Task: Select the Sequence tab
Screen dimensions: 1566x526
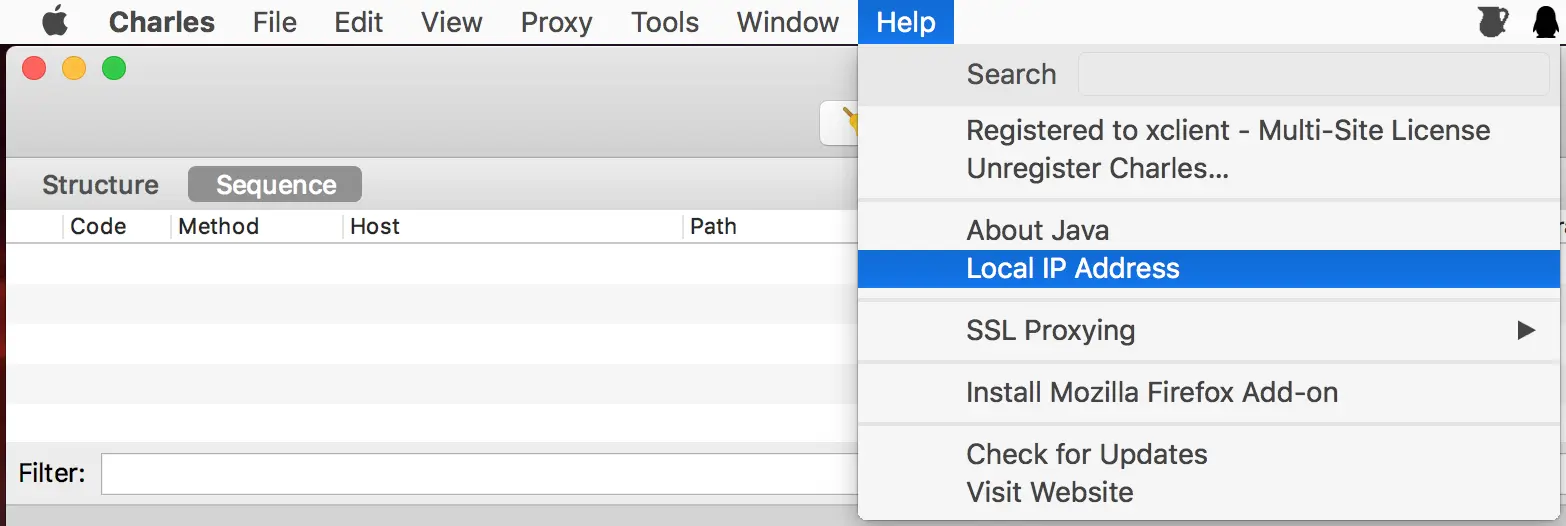Action: 275,185
